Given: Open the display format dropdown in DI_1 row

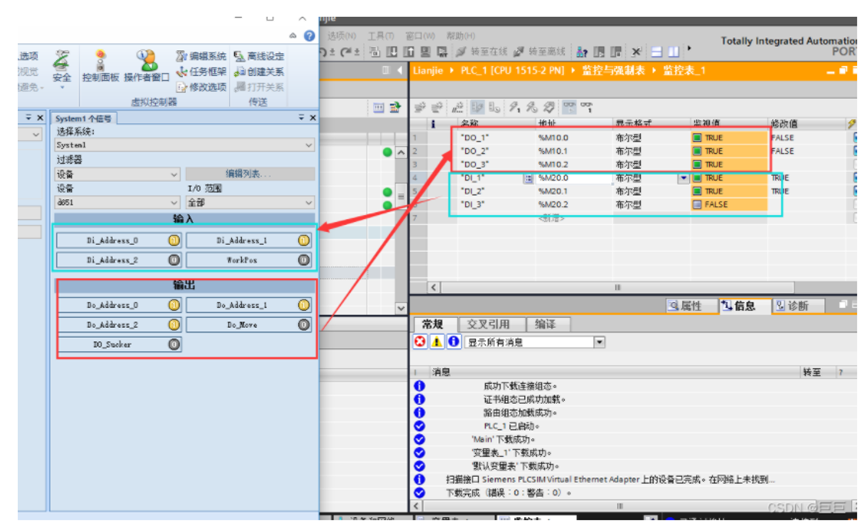Looking at the screenshot, I should 684,178.
